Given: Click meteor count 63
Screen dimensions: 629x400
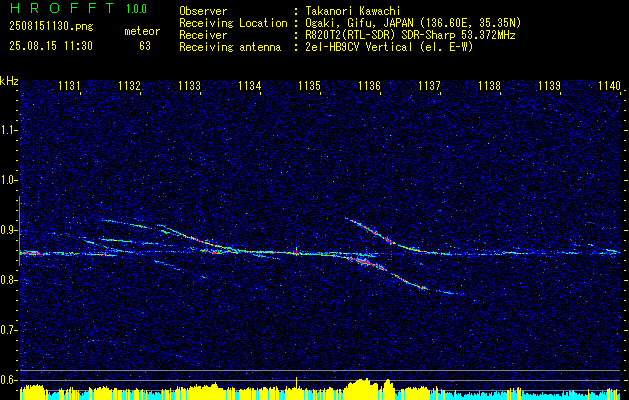Looking at the screenshot, I should [145, 46].
